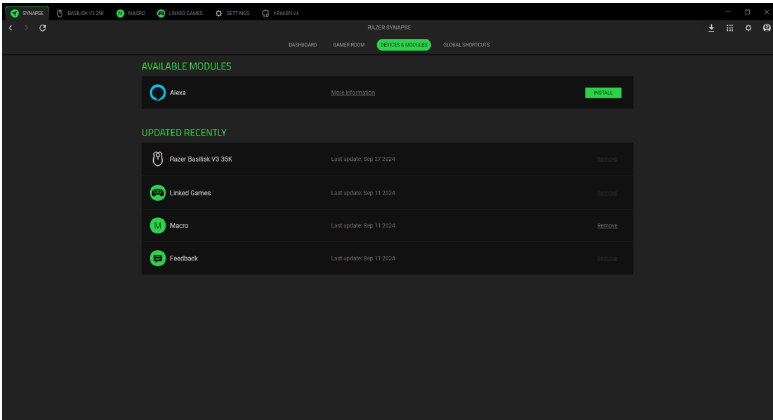Select the Dashboard sub-tab

303,45
